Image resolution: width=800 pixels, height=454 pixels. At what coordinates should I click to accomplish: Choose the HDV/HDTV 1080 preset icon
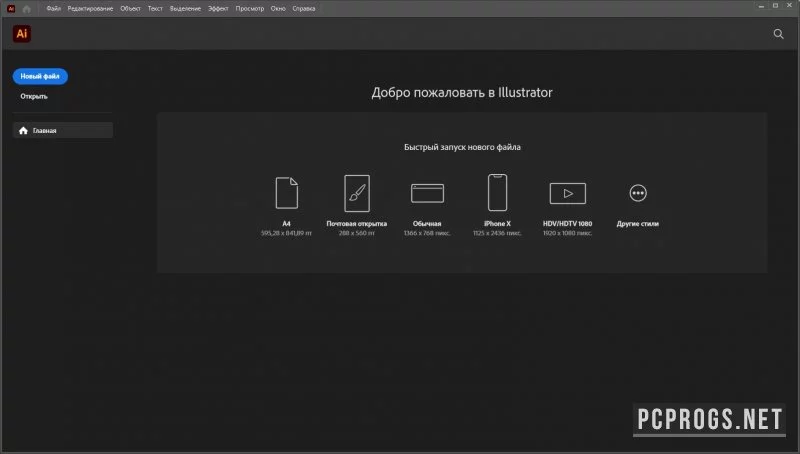[x=567, y=193]
